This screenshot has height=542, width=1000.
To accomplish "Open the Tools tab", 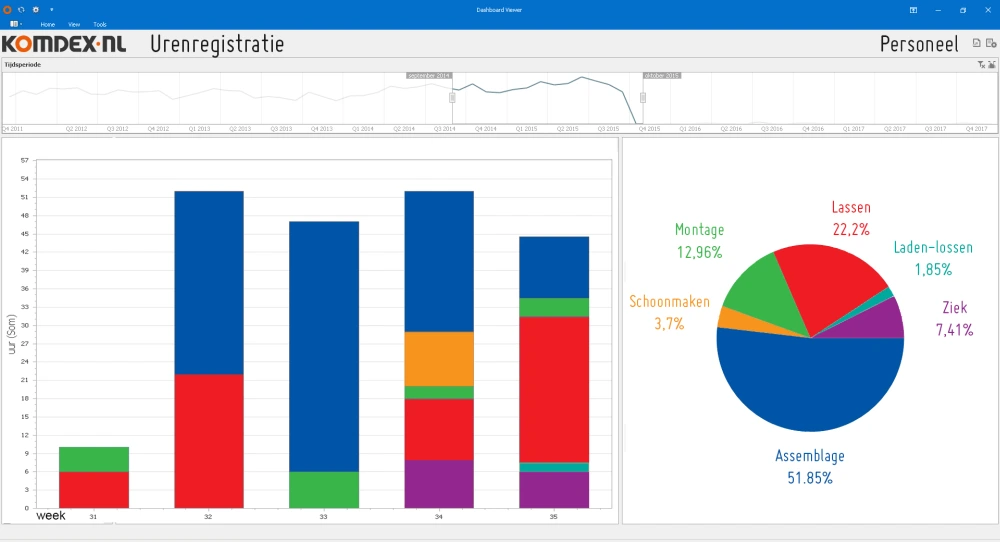I will tap(100, 23).
